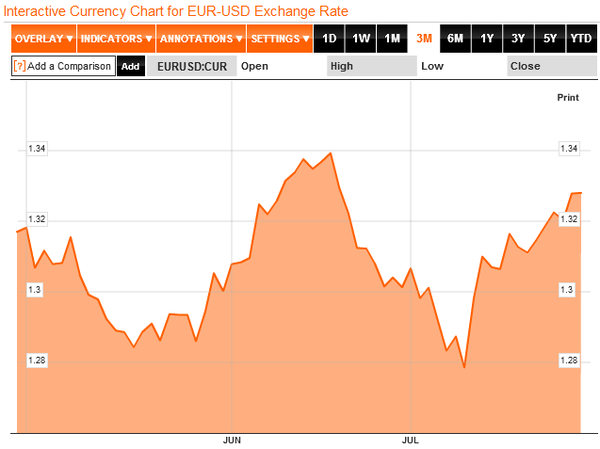This screenshot has height=449, width=600.
Task: Click the question mark help icon
Action: click(19, 66)
